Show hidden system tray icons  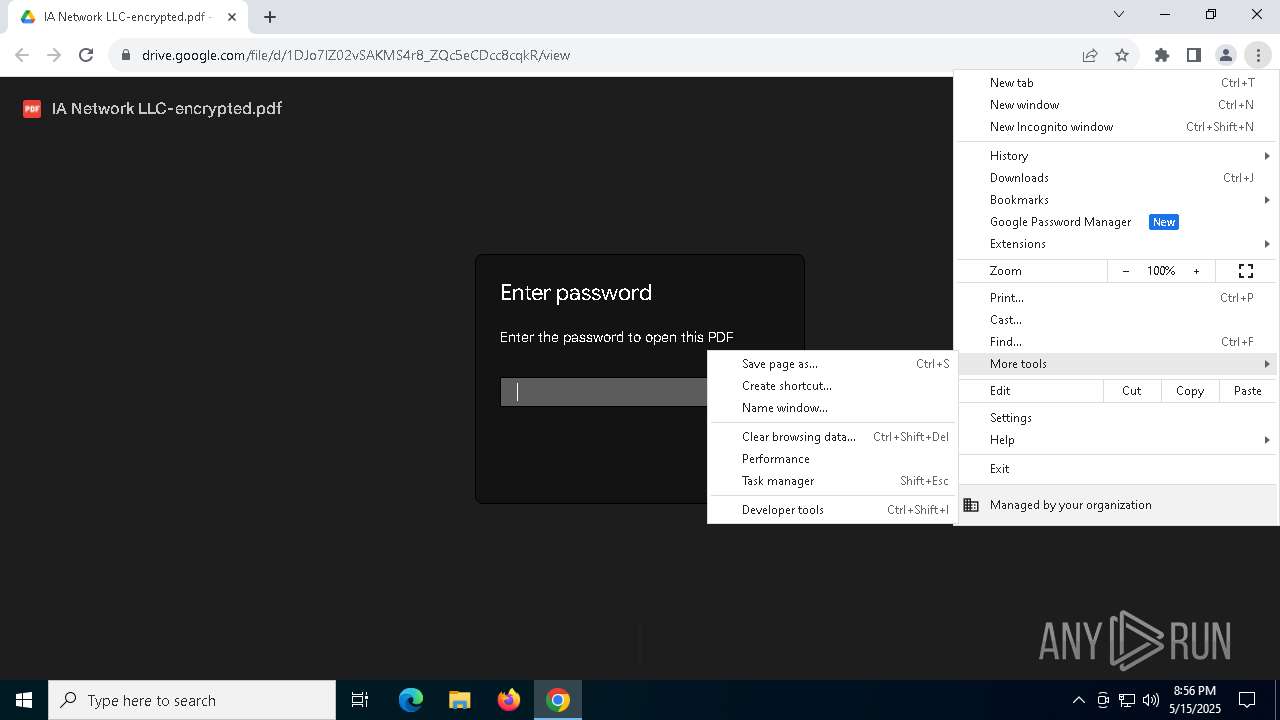[1078, 700]
